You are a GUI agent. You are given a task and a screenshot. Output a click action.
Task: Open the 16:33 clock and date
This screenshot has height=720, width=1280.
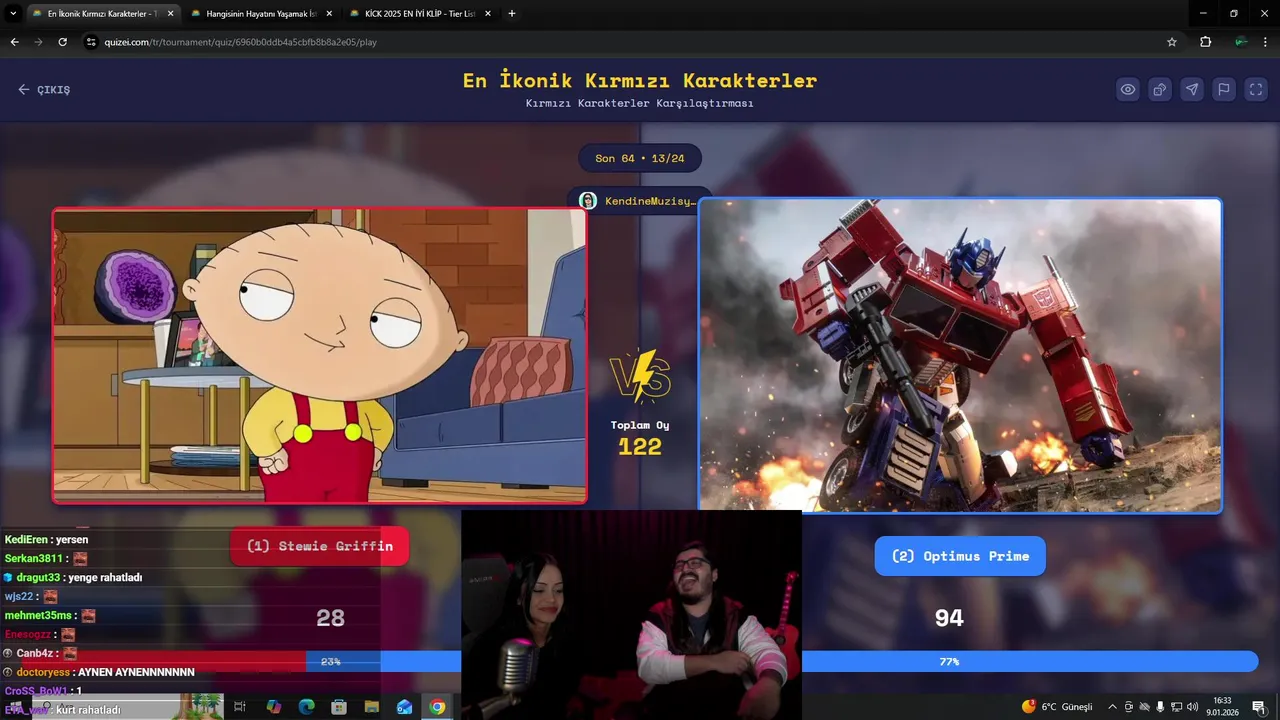point(1222,707)
